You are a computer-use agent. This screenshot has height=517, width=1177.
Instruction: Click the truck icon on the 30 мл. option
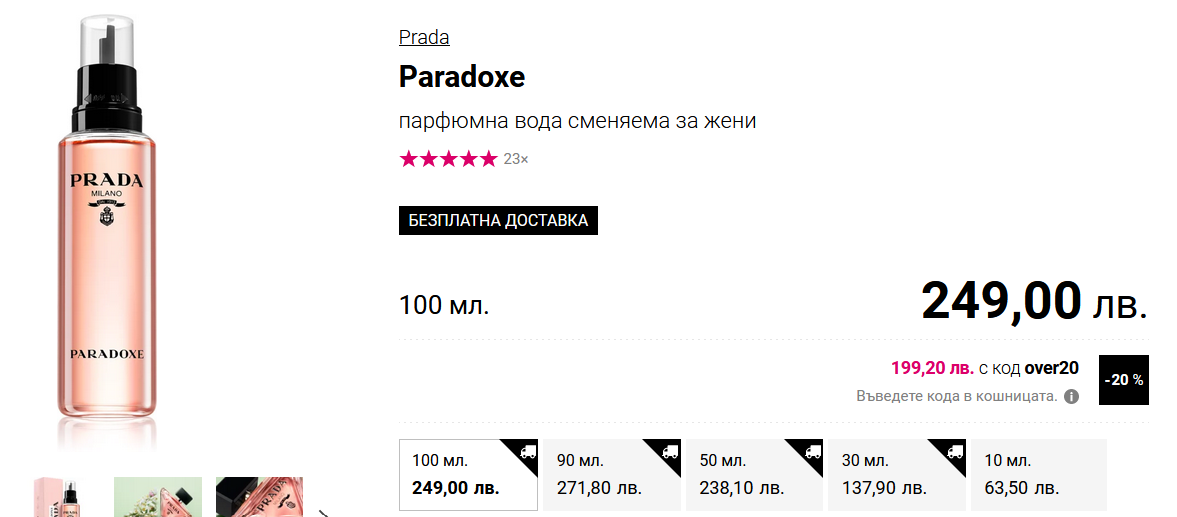coord(957,451)
